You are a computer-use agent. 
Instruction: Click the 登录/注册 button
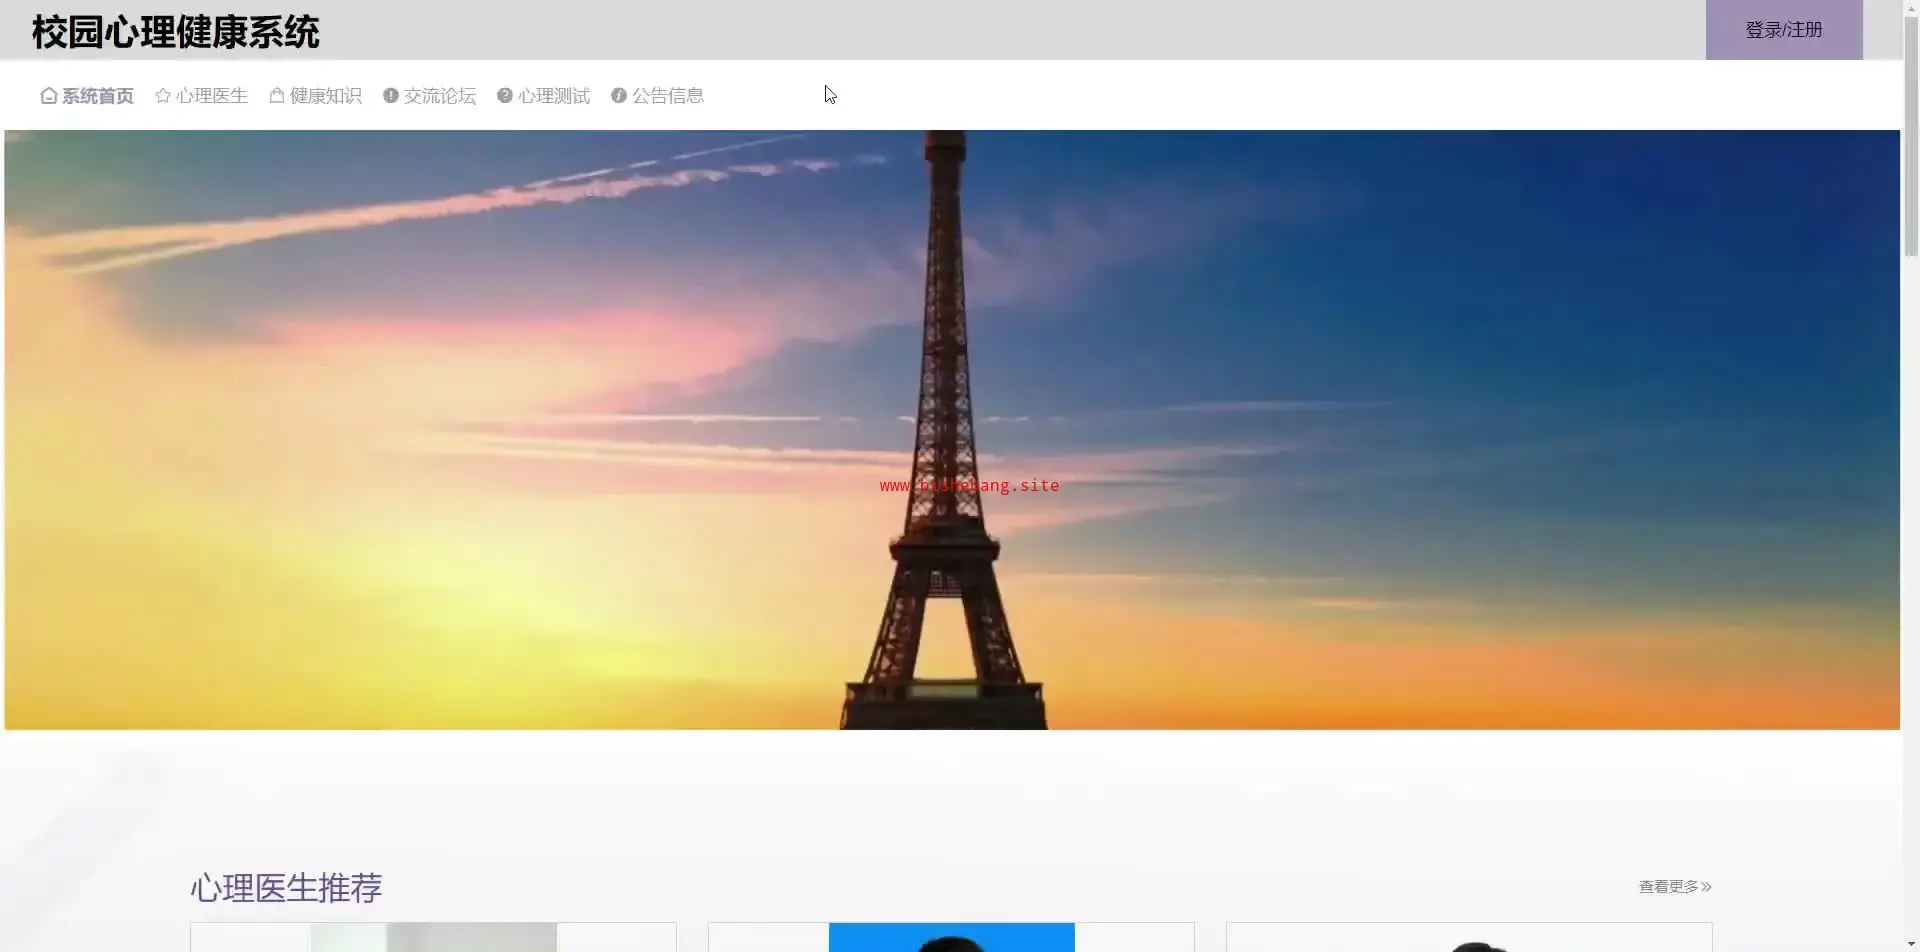1784,30
